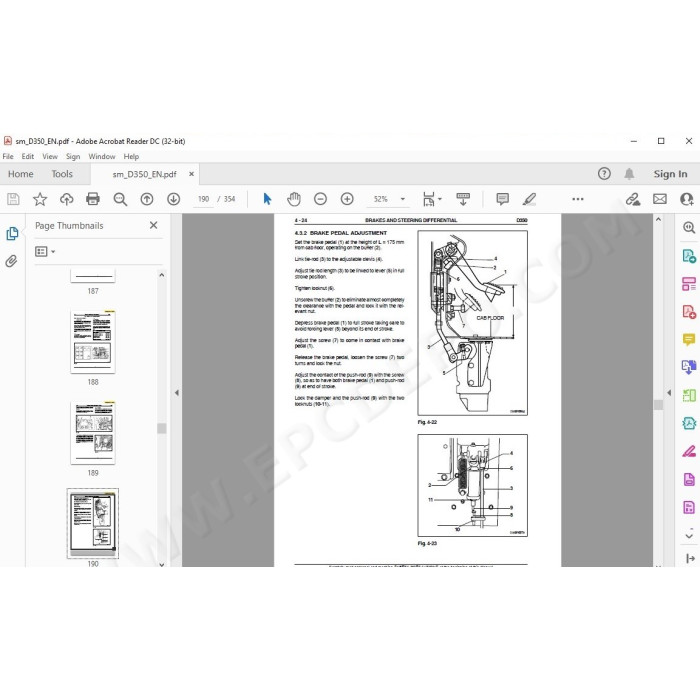Select the arrow selection tool

267,199
